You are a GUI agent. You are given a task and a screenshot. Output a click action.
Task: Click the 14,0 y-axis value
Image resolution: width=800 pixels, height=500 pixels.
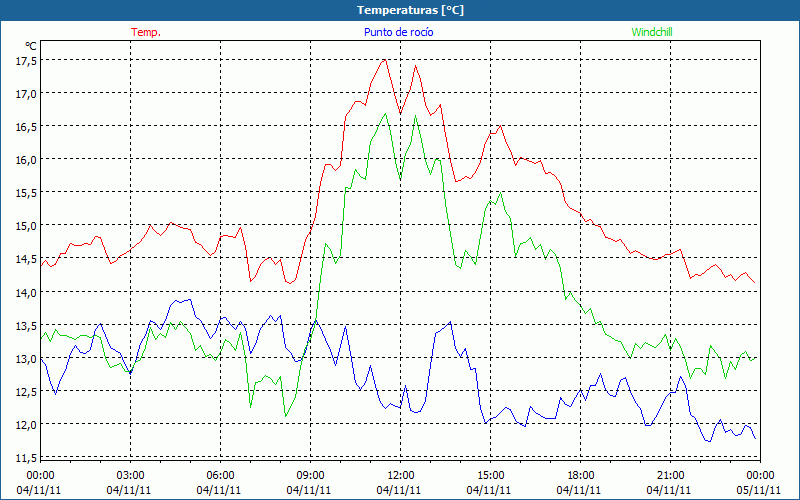27,292
